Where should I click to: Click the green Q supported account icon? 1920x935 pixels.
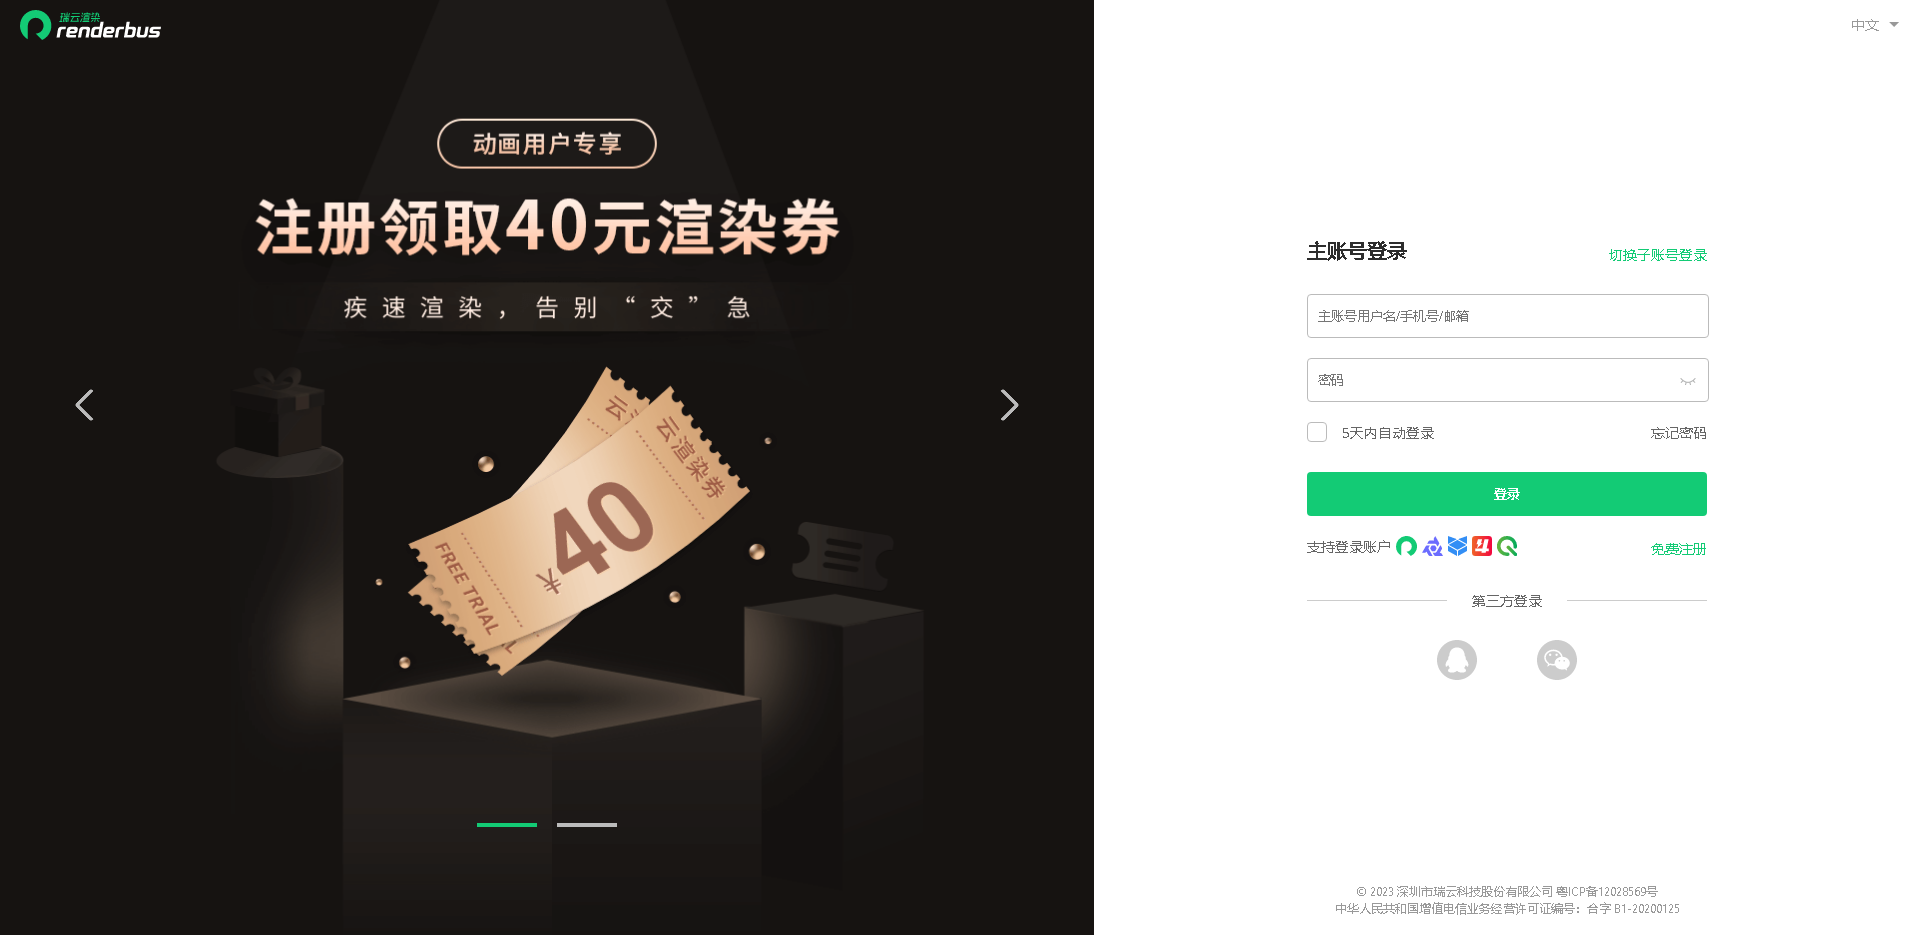[1507, 546]
